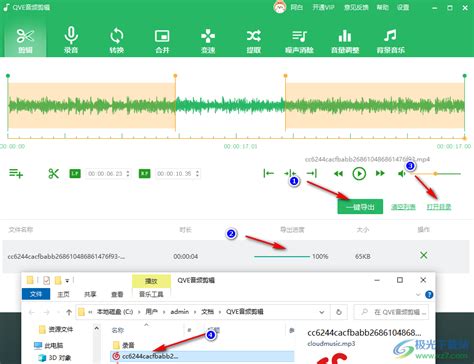Edit the start time field 00:00:06.23
This screenshot has width=474, height=364.
105,174
